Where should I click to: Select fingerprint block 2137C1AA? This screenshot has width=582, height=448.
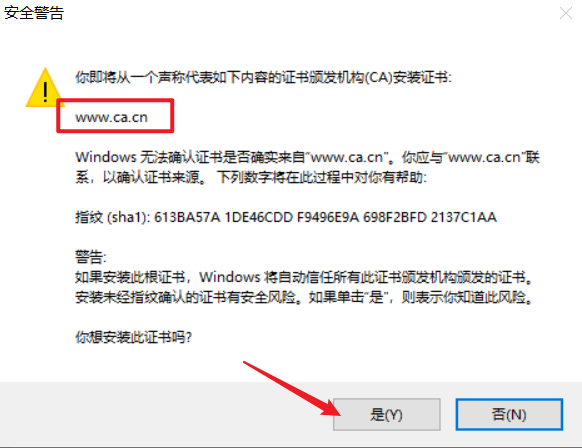464,217
